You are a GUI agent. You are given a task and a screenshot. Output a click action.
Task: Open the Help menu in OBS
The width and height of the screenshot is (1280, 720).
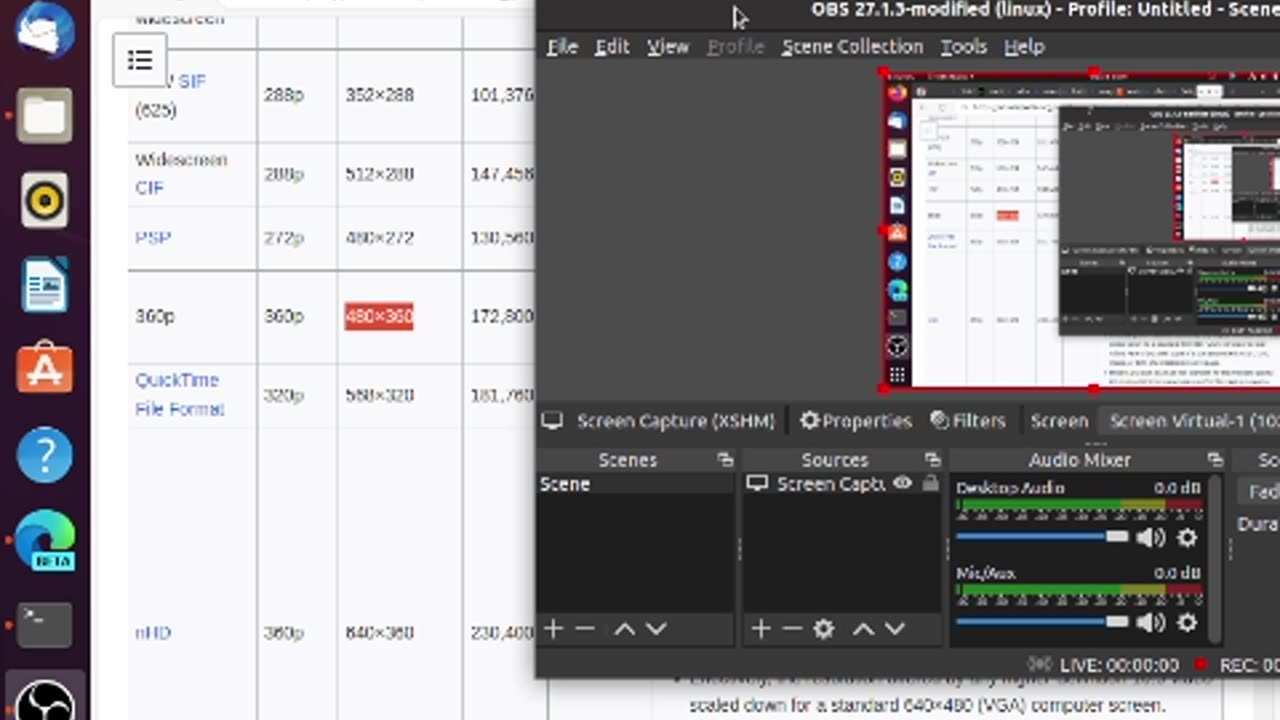[x=1024, y=47]
